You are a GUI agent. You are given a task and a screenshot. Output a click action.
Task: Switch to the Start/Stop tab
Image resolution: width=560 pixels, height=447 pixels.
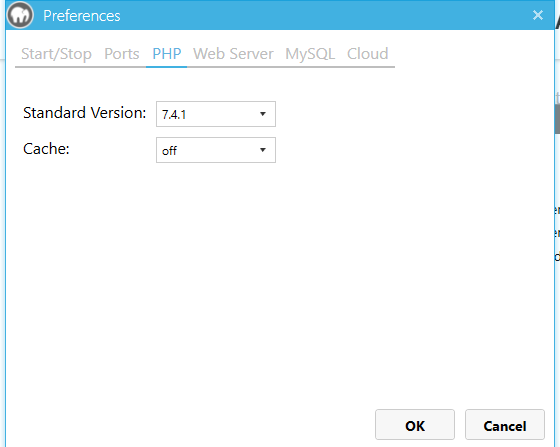56,54
